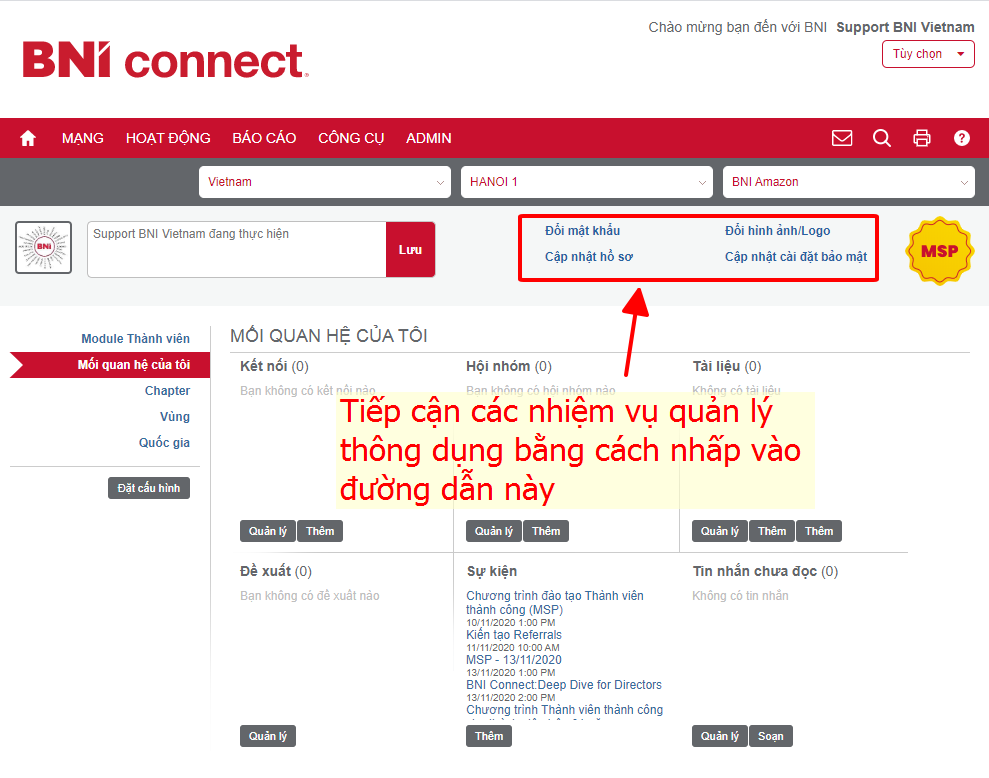
Task: Open event Chương trình đào tạo Thành viên
Action: click(x=555, y=603)
